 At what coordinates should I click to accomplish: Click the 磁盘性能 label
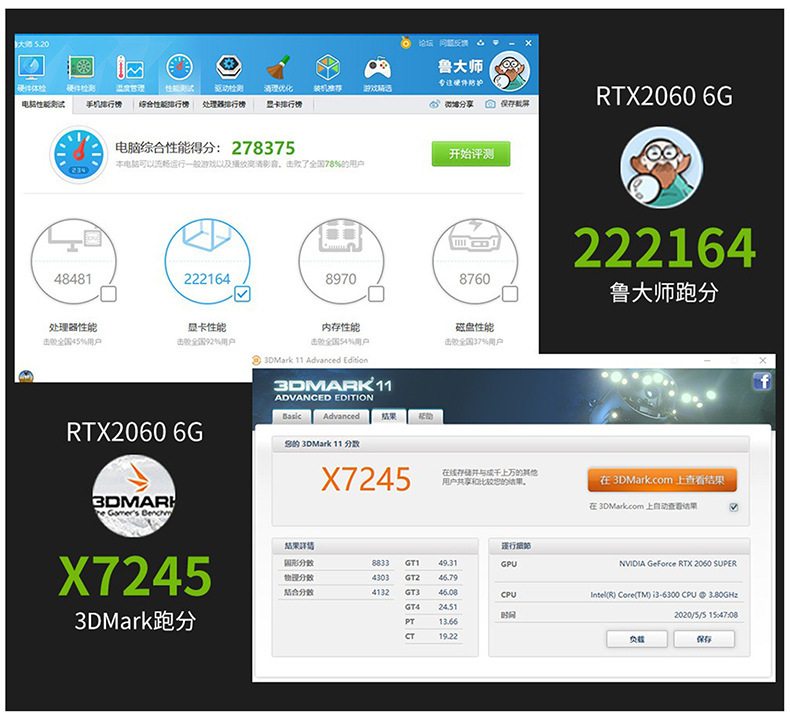(475, 327)
